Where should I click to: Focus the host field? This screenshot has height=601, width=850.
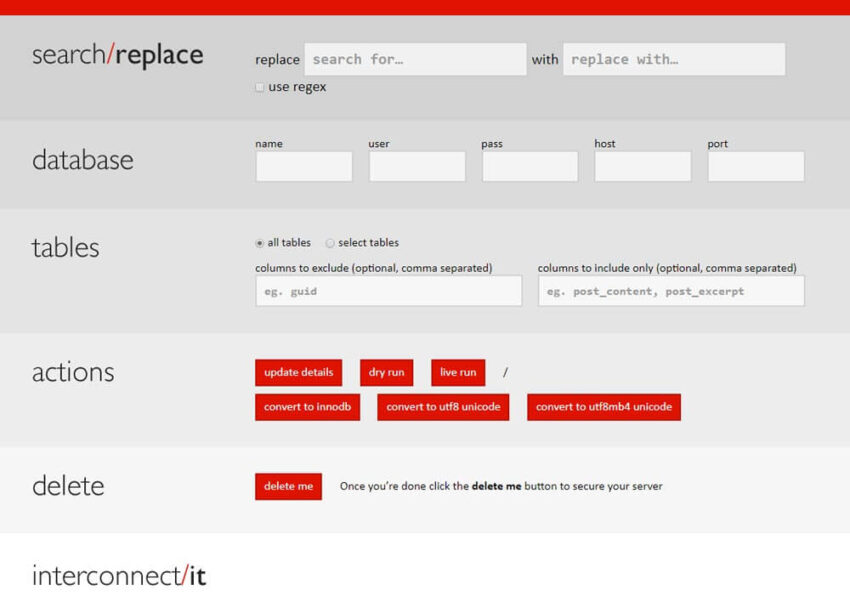642,166
